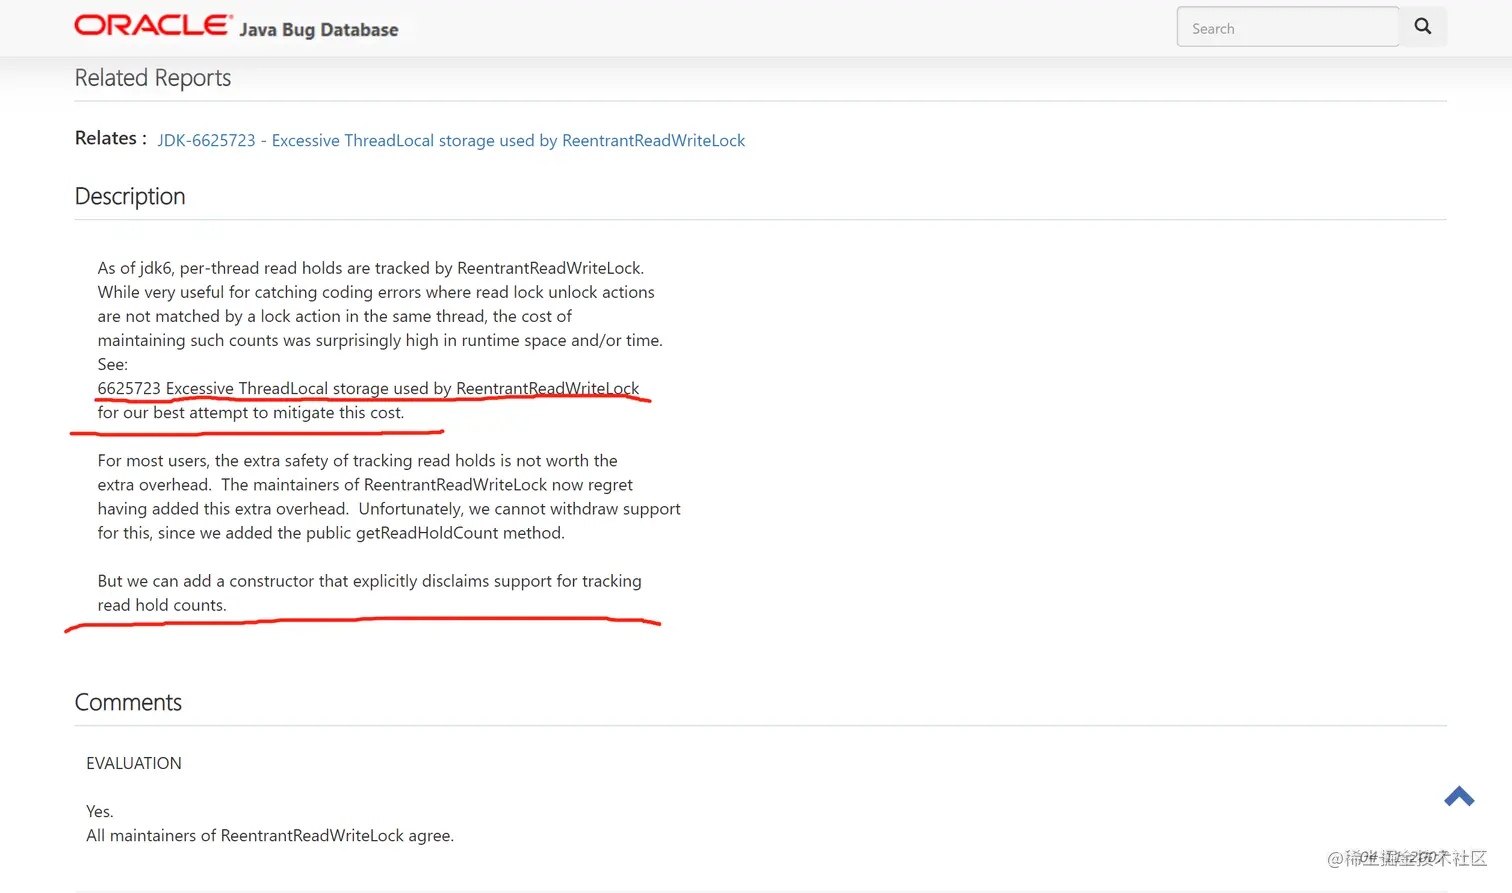The height and width of the screenshot is (893, 1512).
Task: Click the Oracle logo
Action: coord(153,25)
